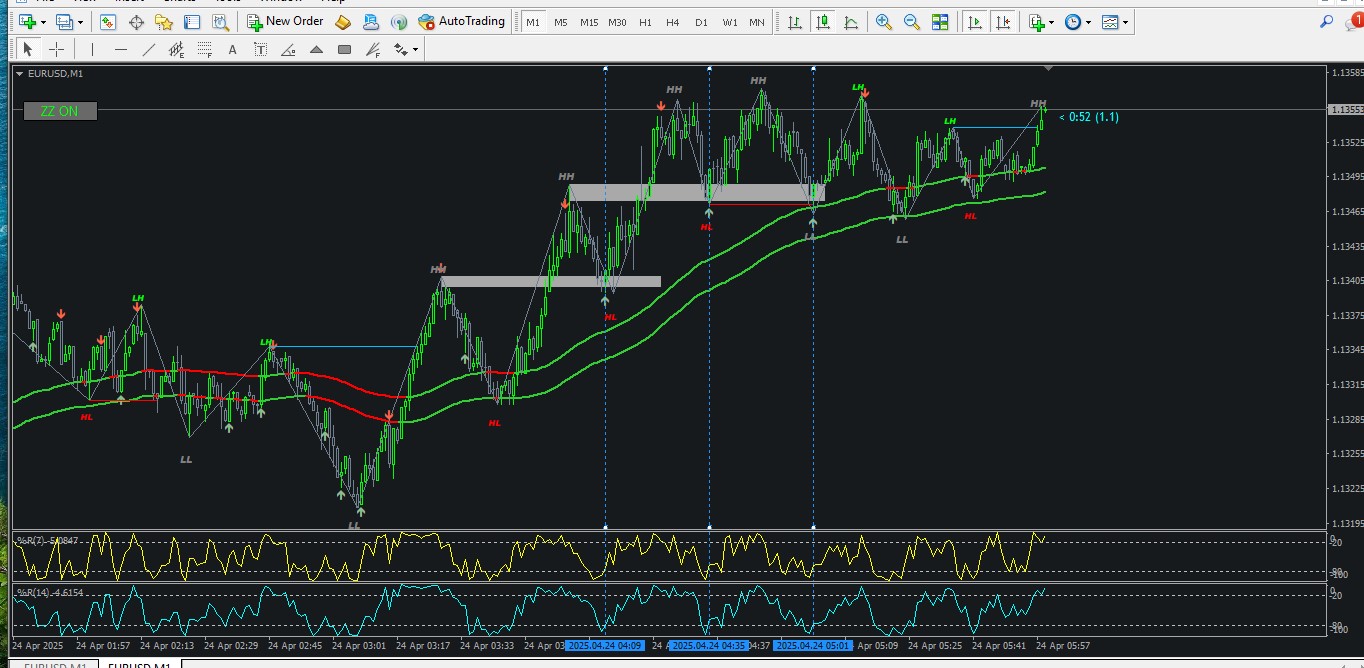Zoom out of the chart

(912, 22)
